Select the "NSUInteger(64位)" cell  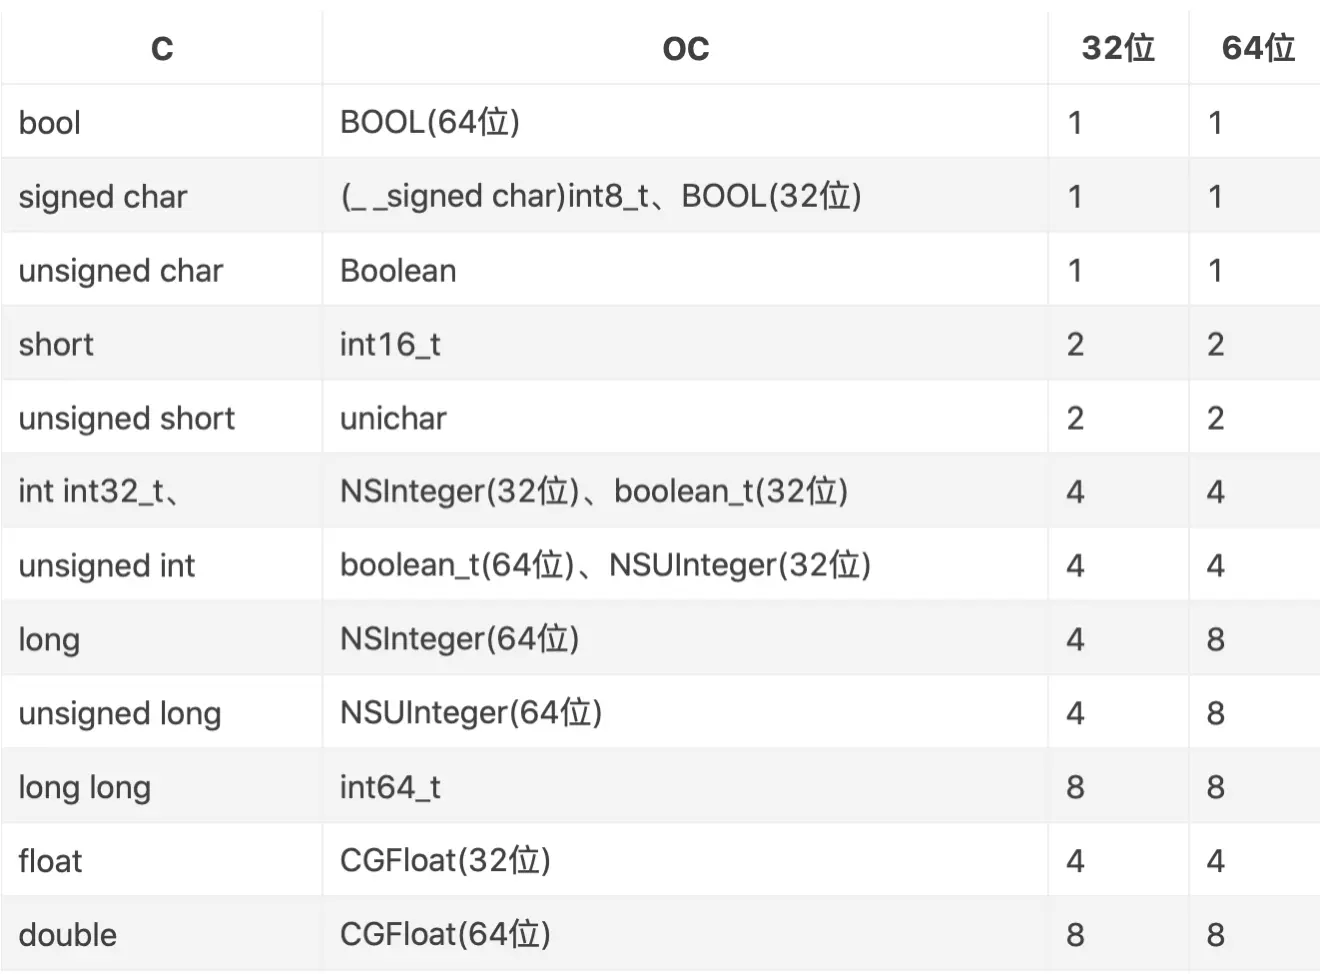coord(471,712)
